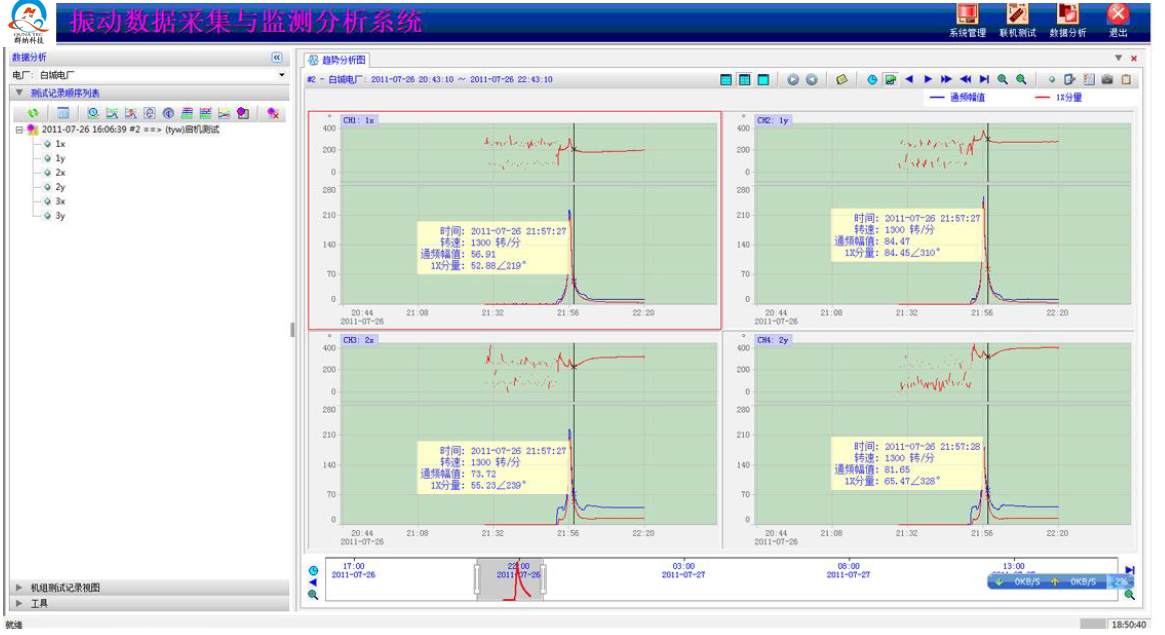Open the 数据分析 header icon
Image resolution: width=1165 pixels, height=635 pixels.
pos(1067,20)
